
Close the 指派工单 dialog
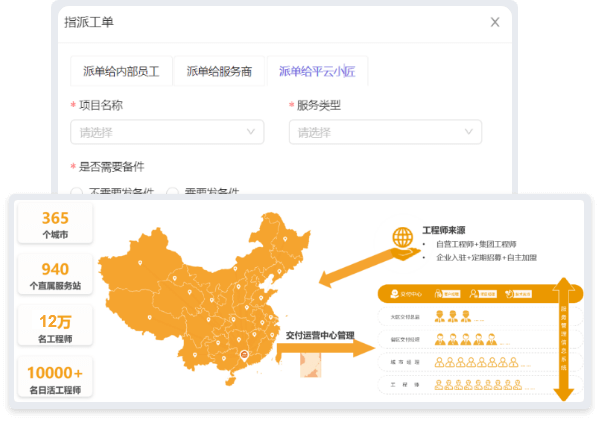[495, 21]
